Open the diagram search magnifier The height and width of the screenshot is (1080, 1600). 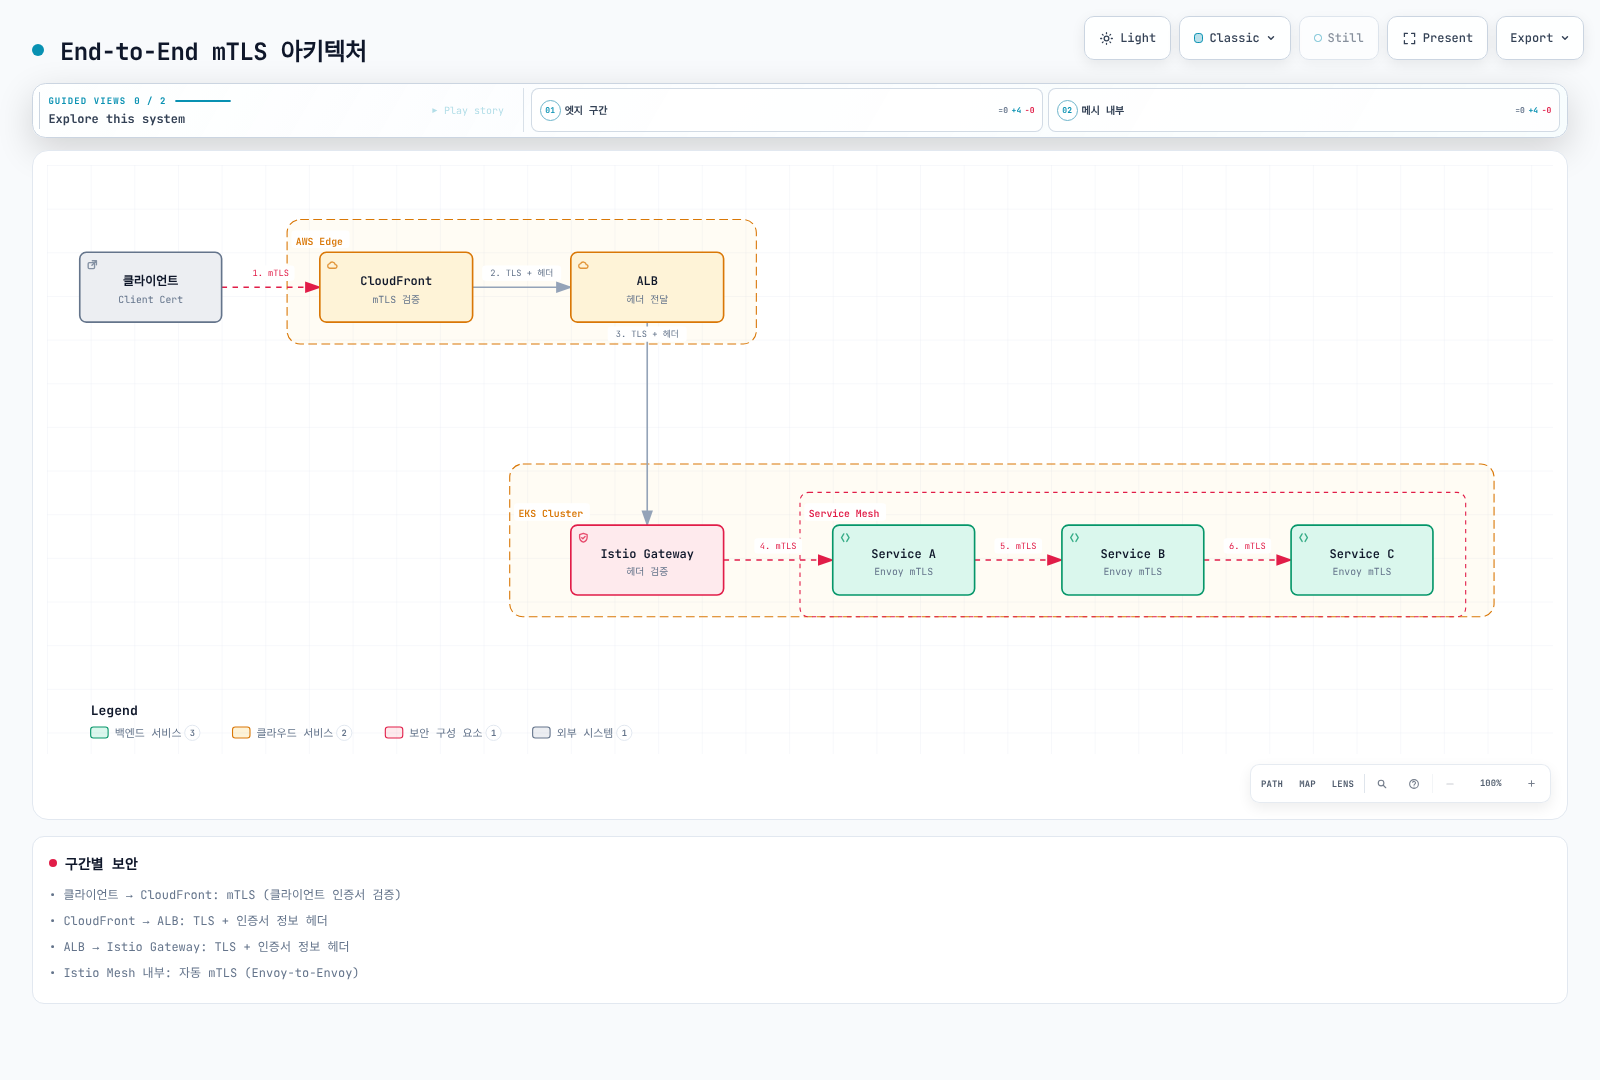[x=1382, y=784]
